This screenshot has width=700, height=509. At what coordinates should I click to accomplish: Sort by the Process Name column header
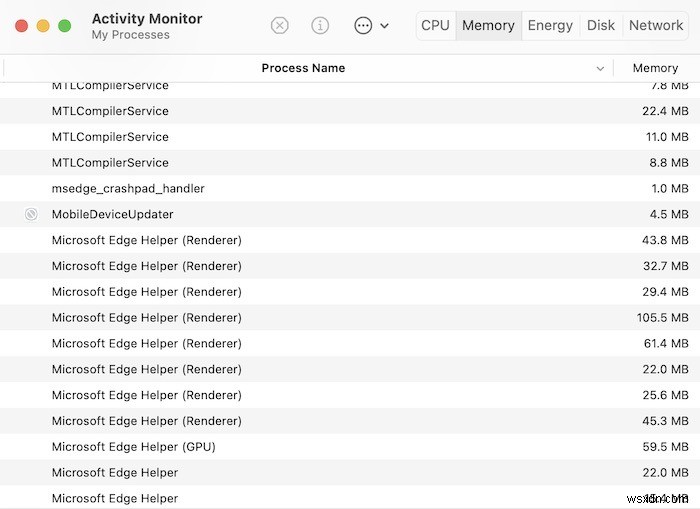[303, 68]
